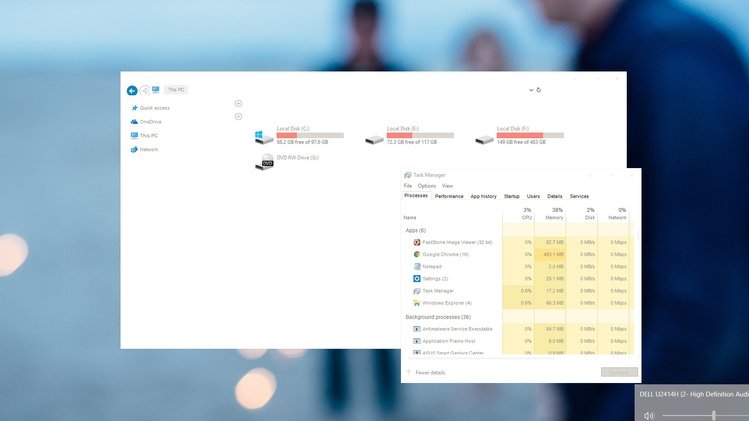
Task: Open Quick access in Explorer sidebar
Action: [154, 108]
